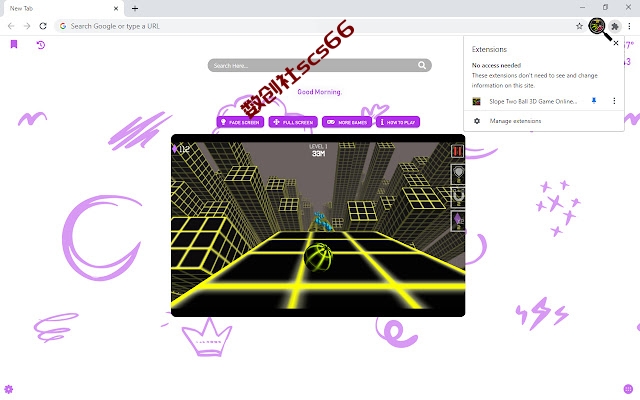Viewport: 640px width, 400px height.
Task: Activate the purple gem power-up icon
Action: pos(458,221)
